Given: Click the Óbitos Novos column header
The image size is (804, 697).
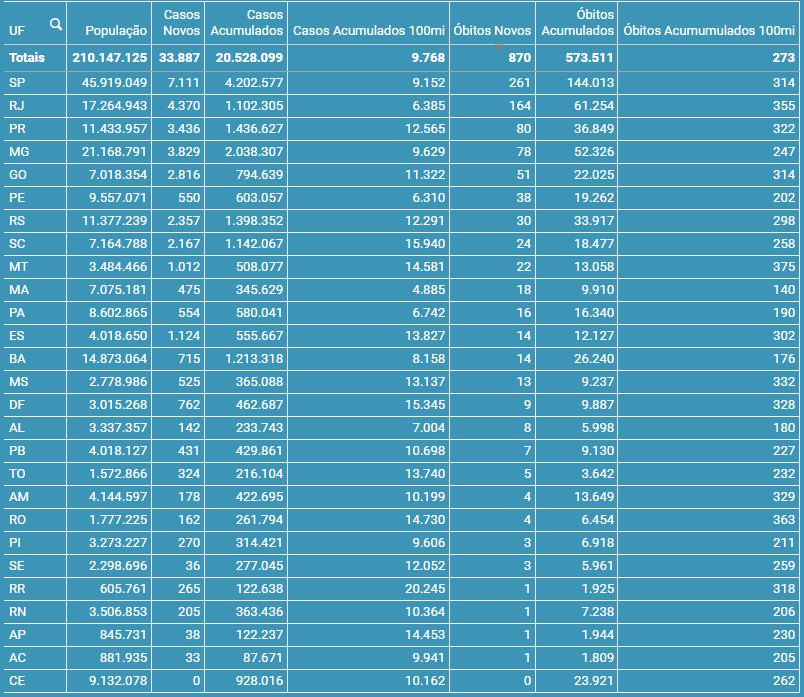Looking at the screenshot, I should click(x=491, y=31).
